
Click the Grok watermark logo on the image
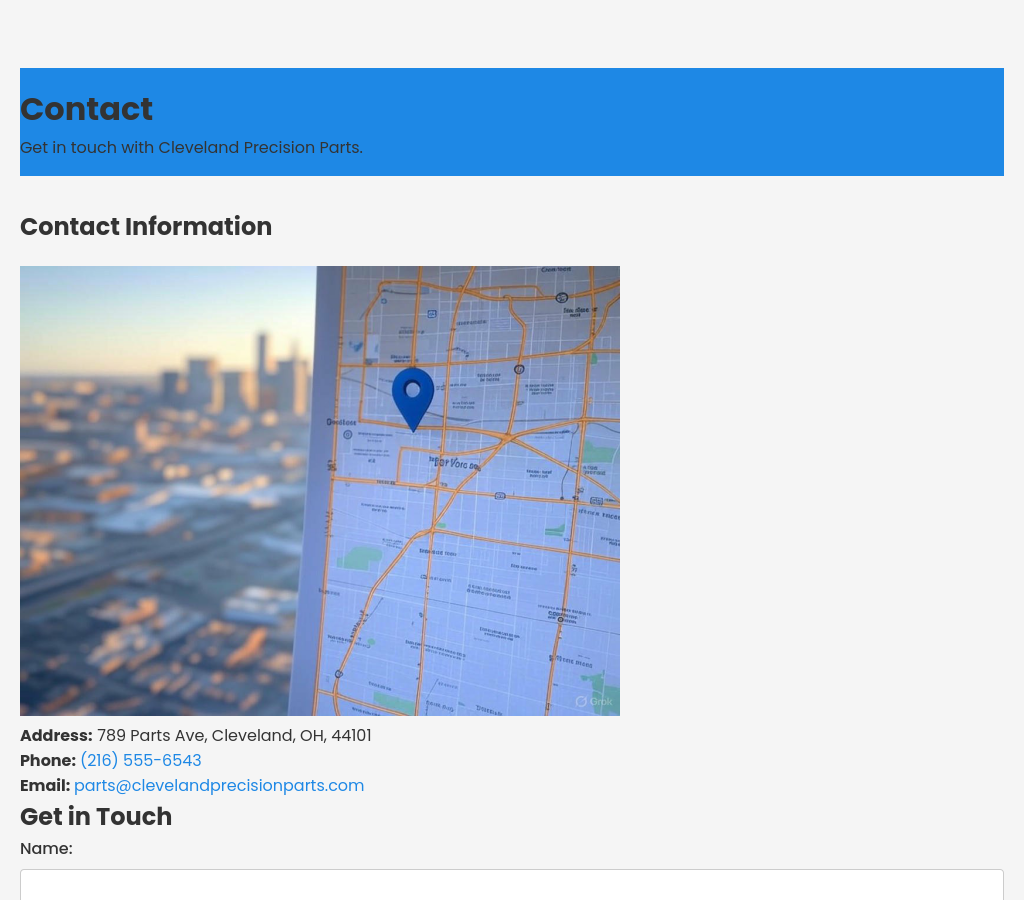pos(594,701)
